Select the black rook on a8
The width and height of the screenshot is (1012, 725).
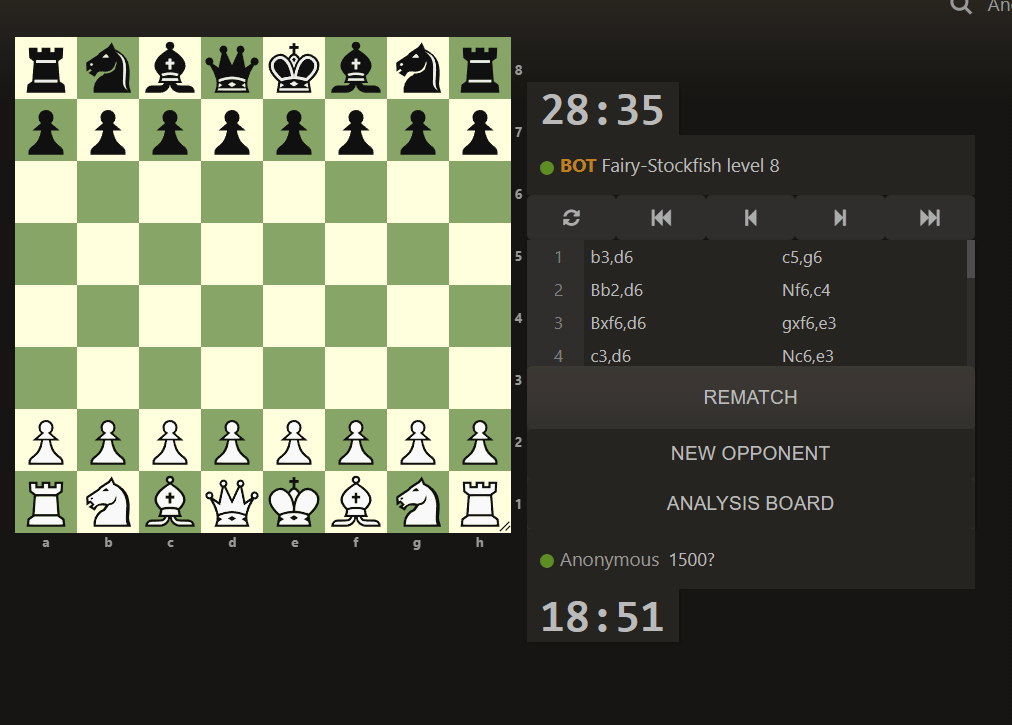(x=46, y=68)
